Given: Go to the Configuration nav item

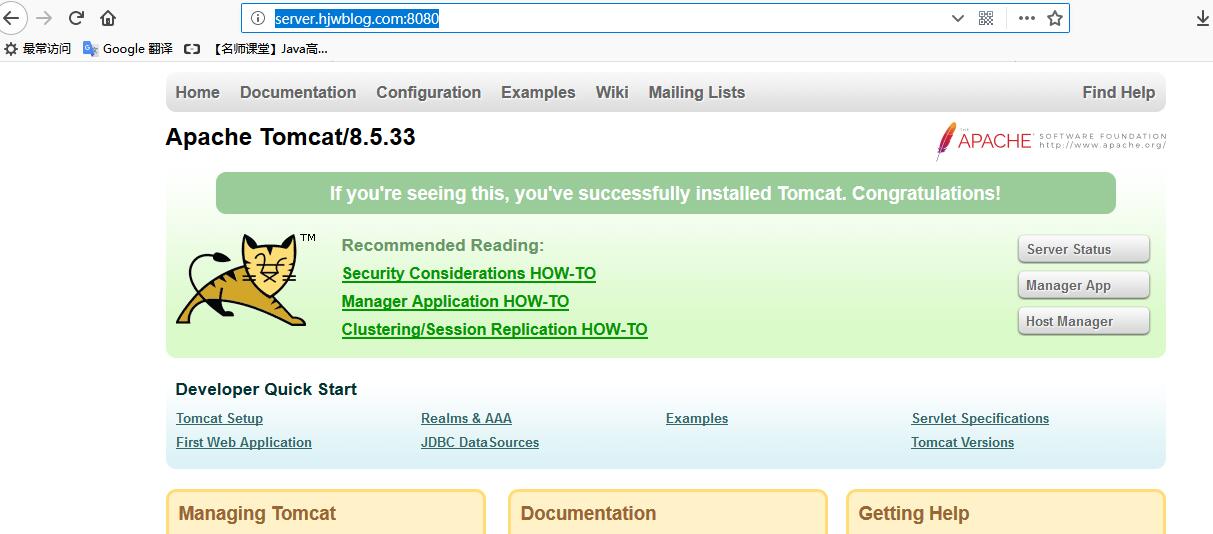Looking at the screenshot, I should coord(428,92).
